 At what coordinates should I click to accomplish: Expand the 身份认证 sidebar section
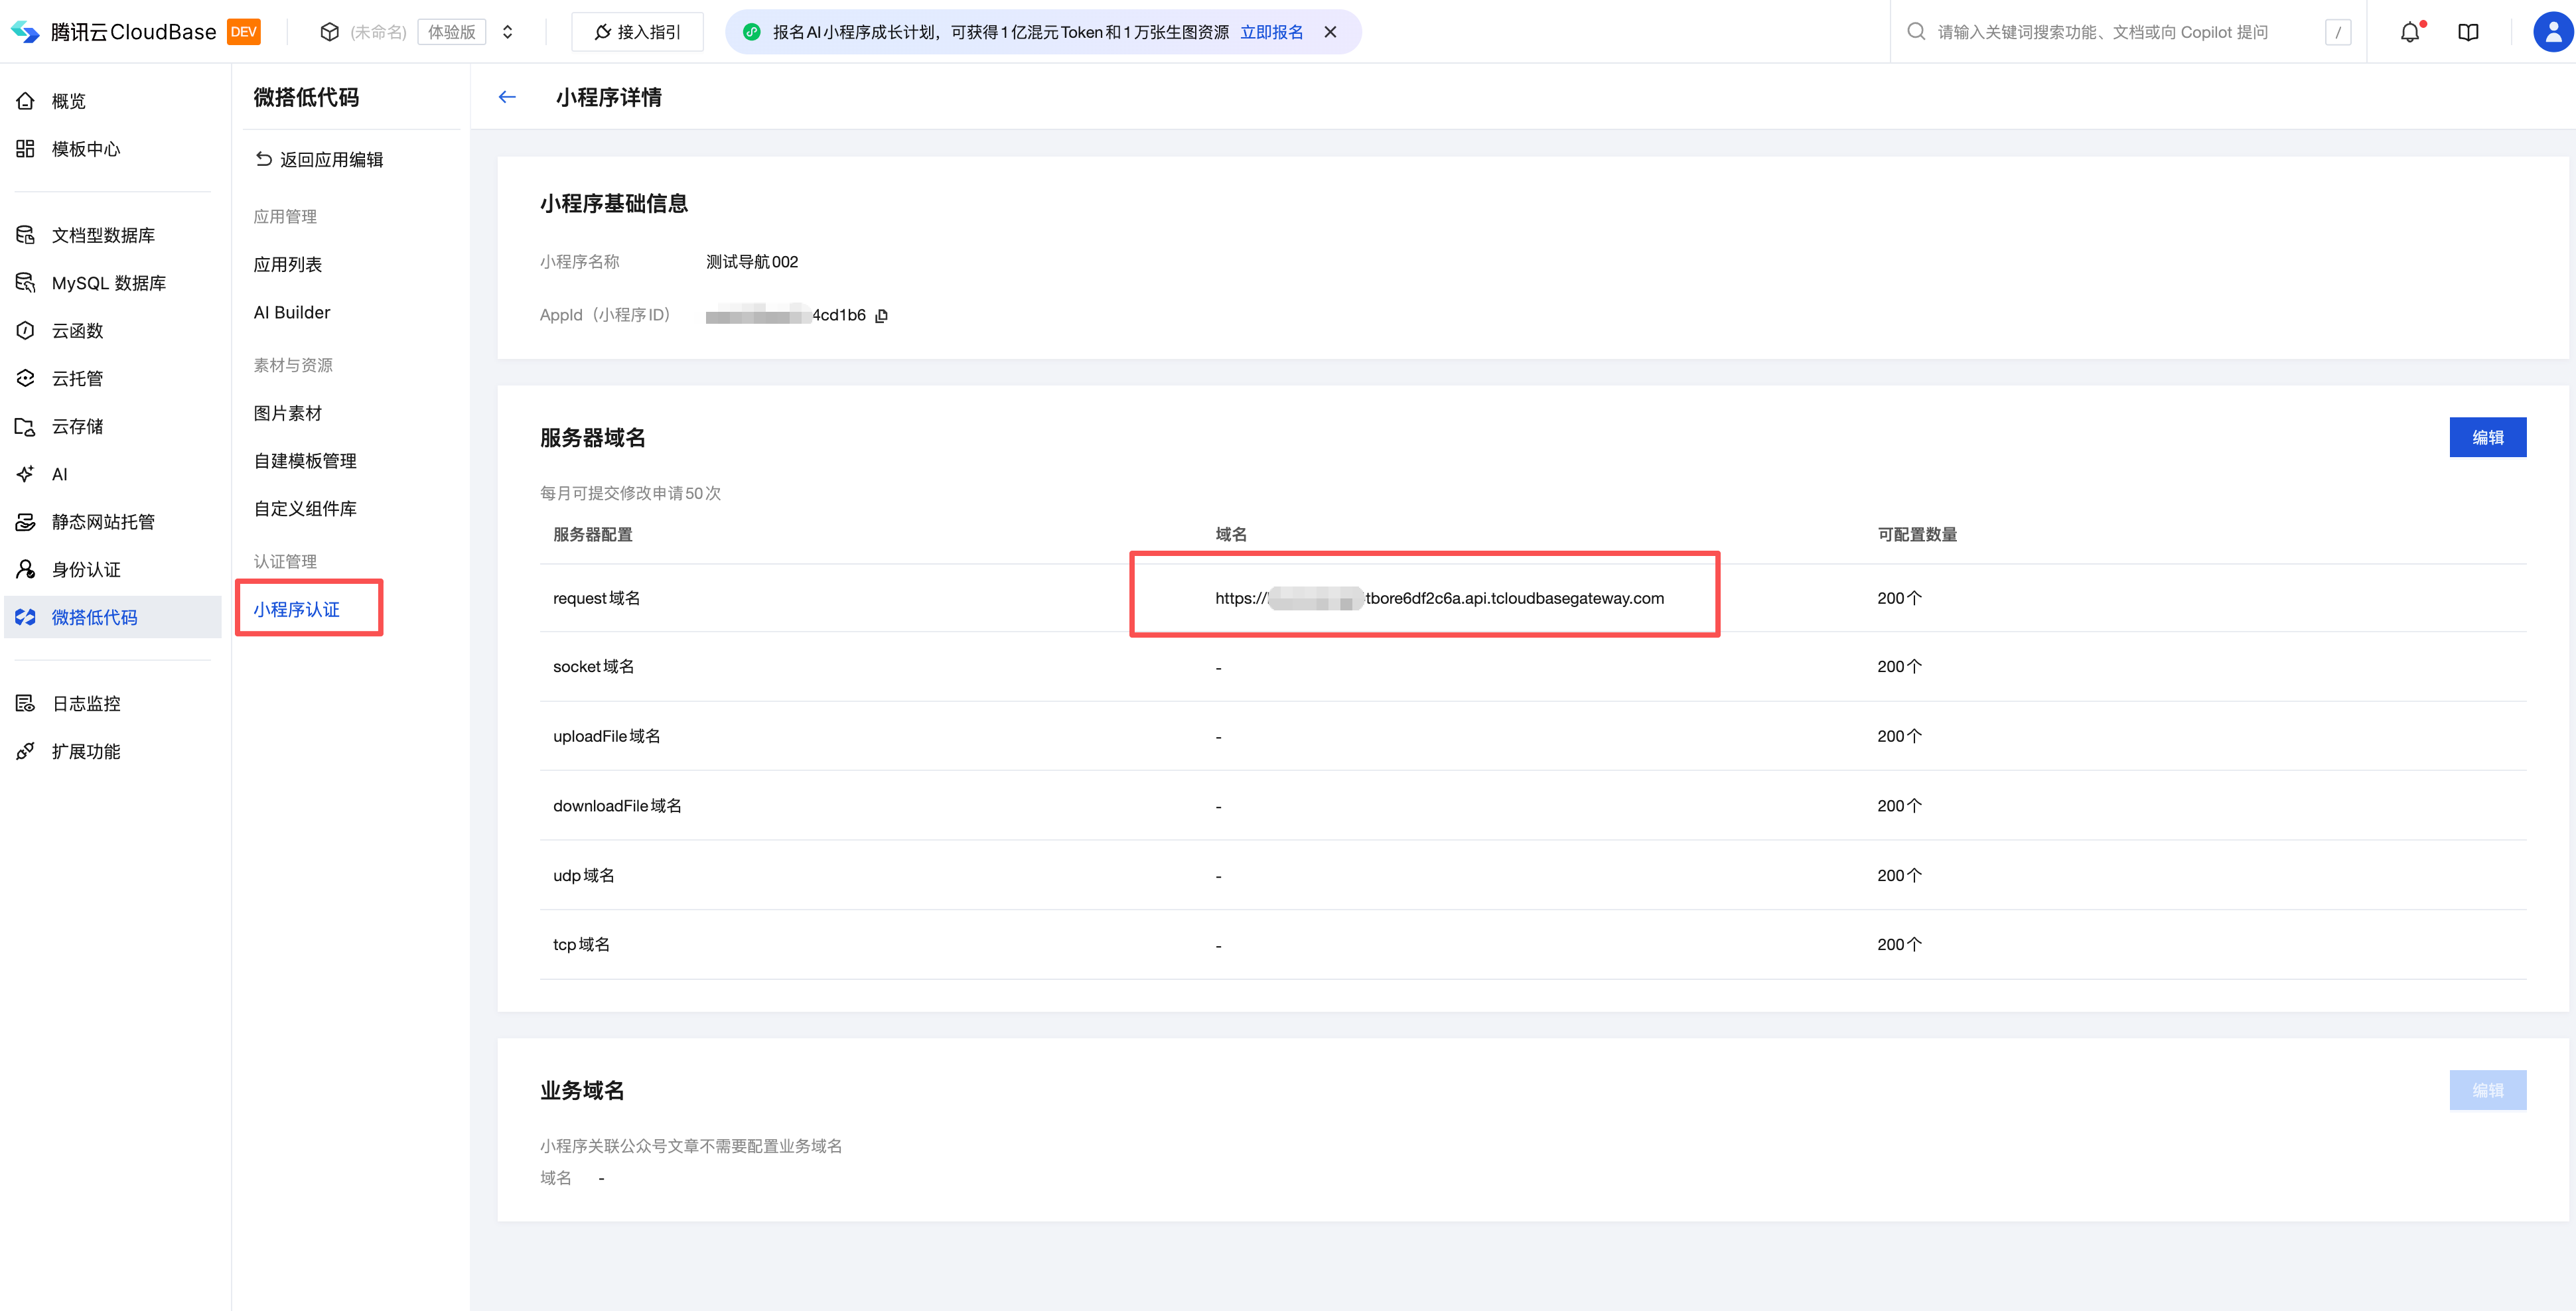point(85,569)
